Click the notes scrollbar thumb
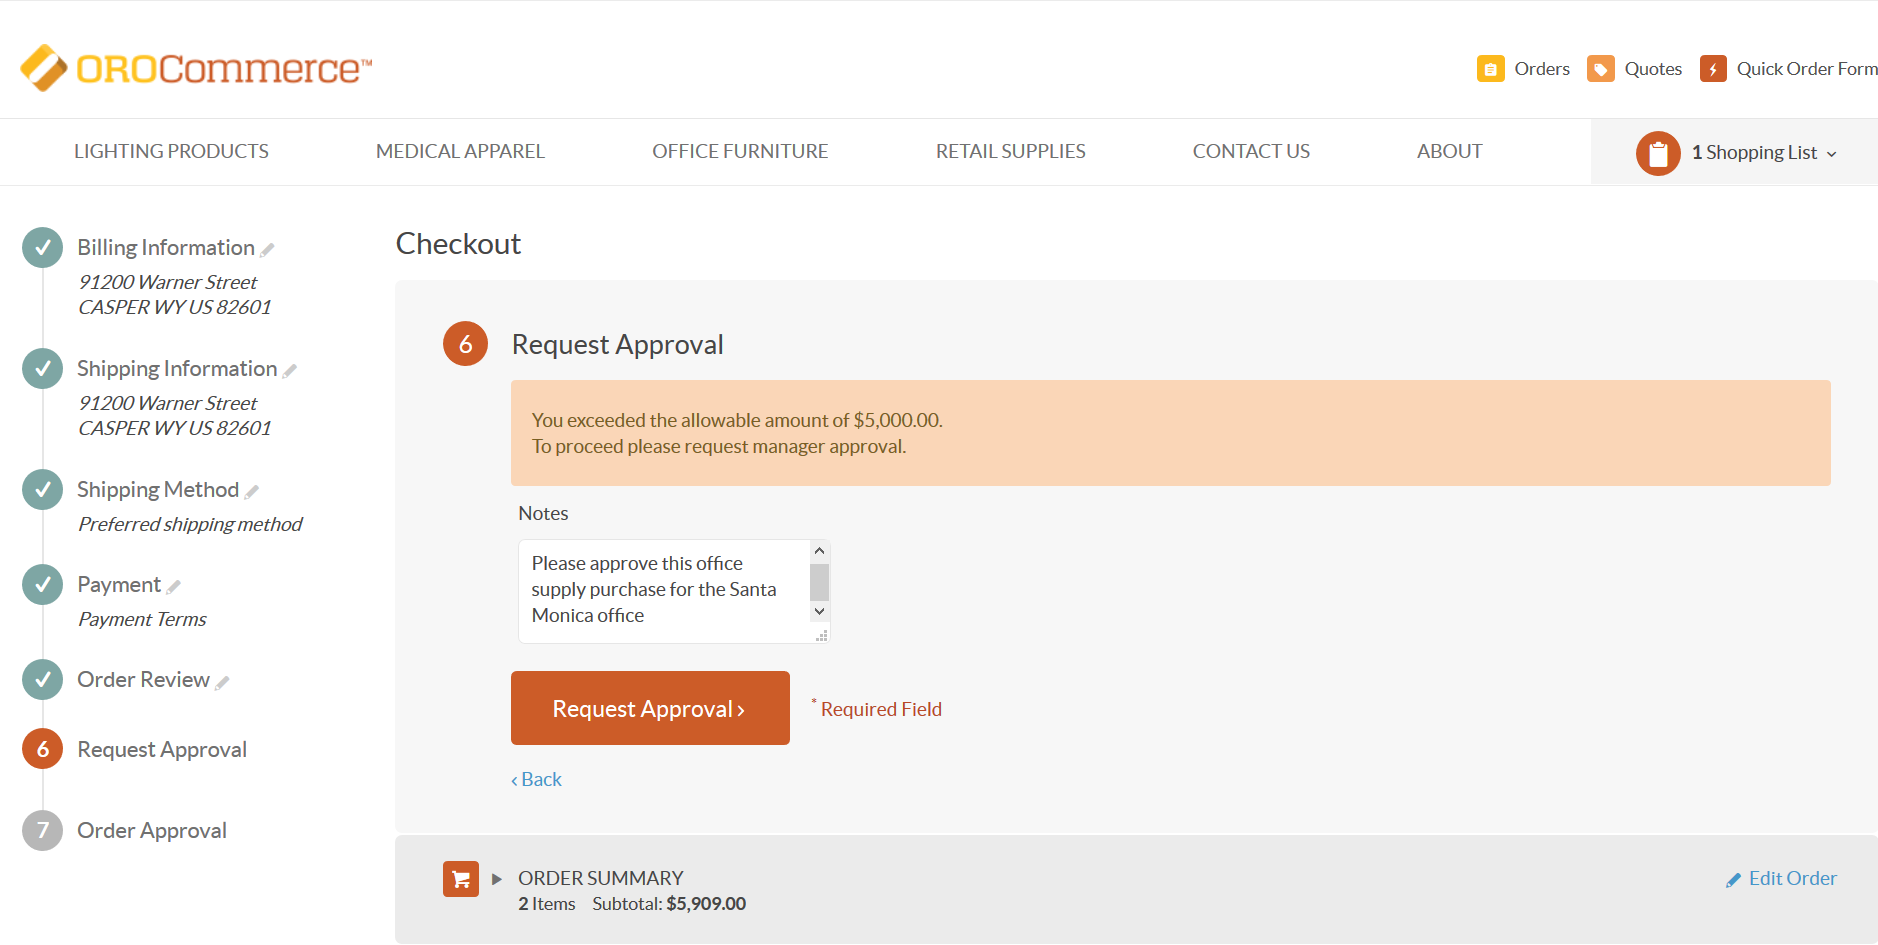Viewport: 1878px width, 945px height. click(819, 582)
